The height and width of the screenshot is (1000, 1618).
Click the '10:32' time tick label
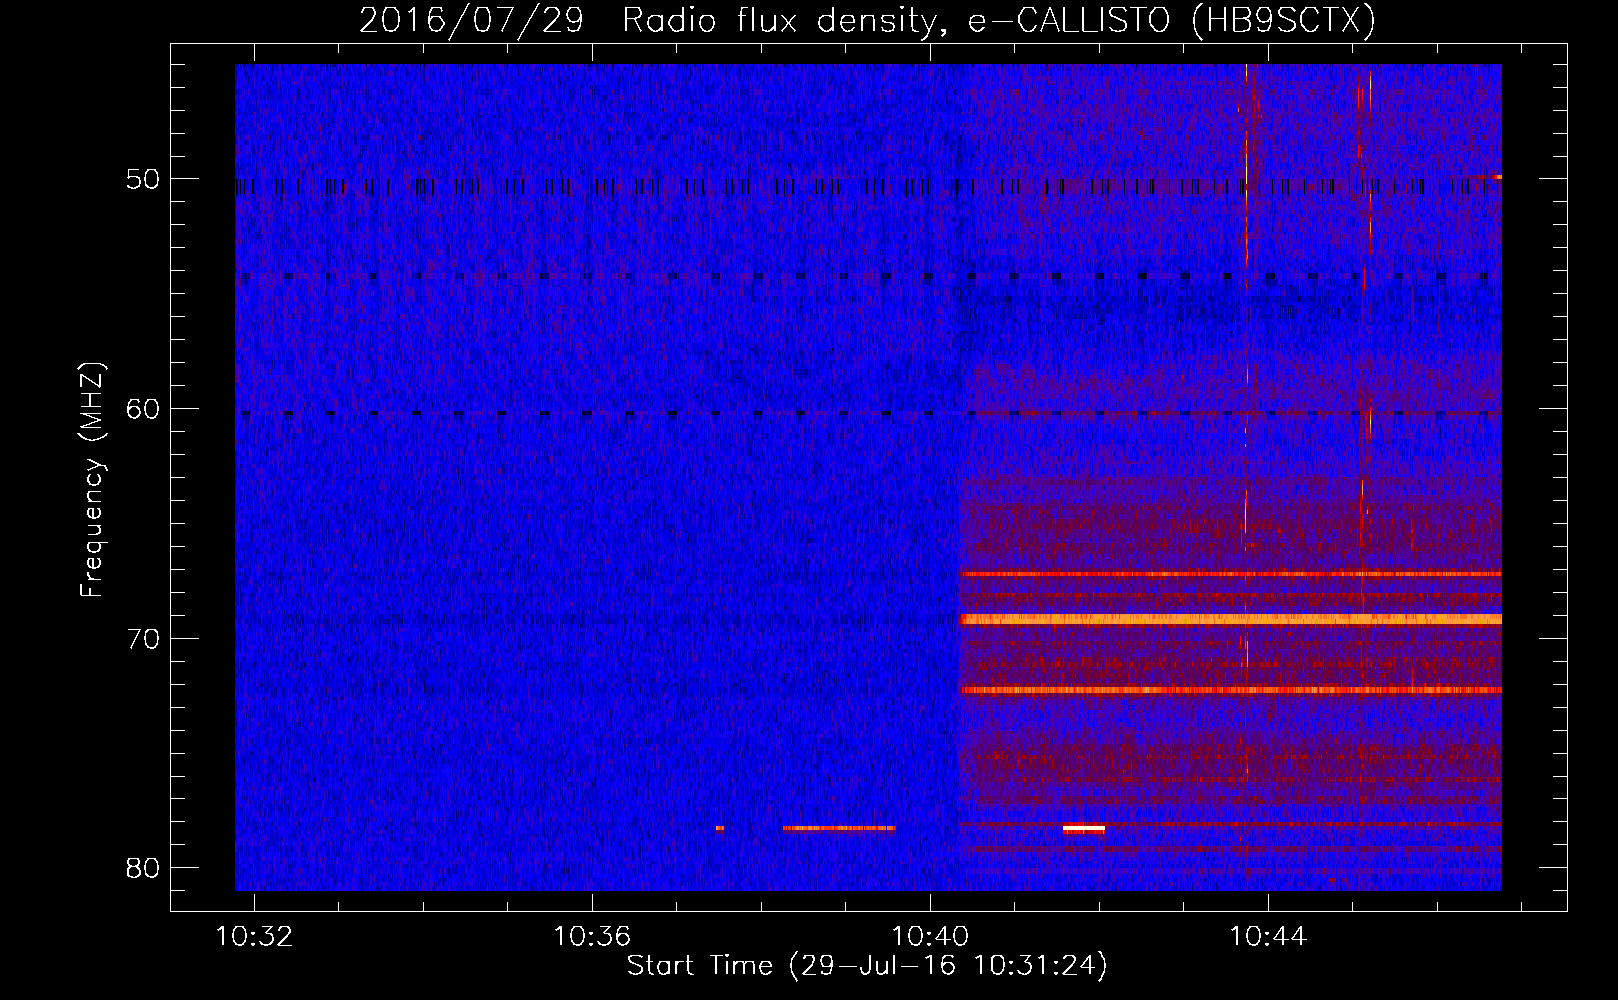(x=255, y=937)
